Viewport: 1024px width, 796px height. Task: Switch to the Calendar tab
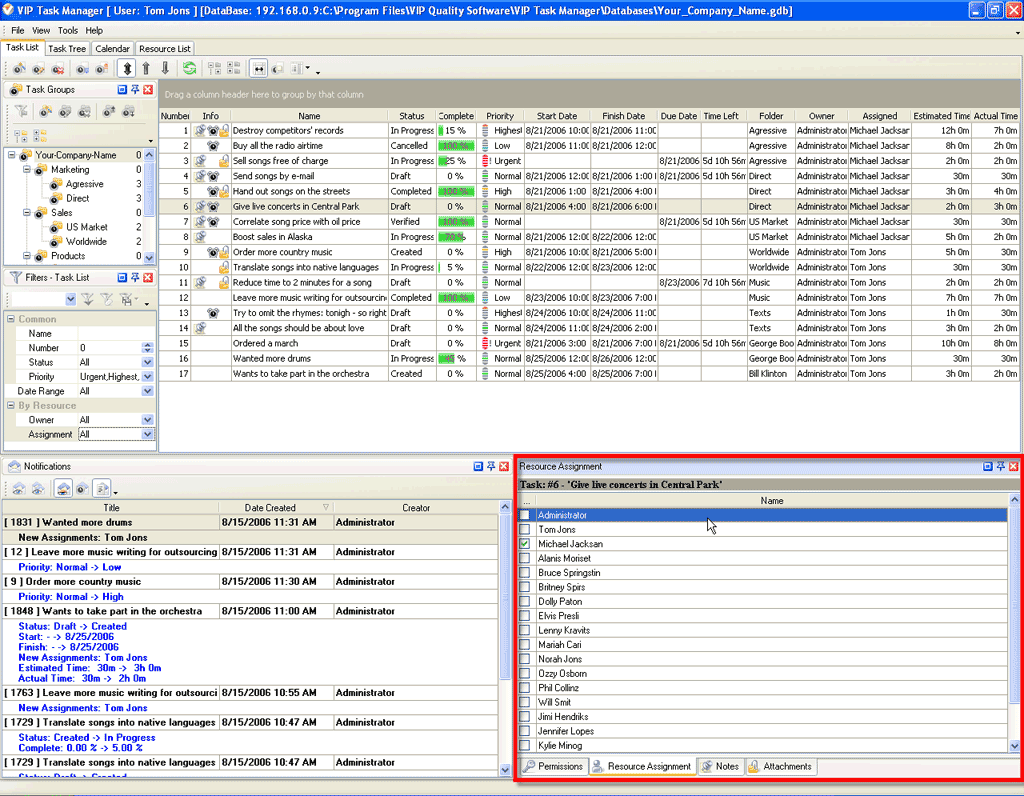click(x=112, y=48)
